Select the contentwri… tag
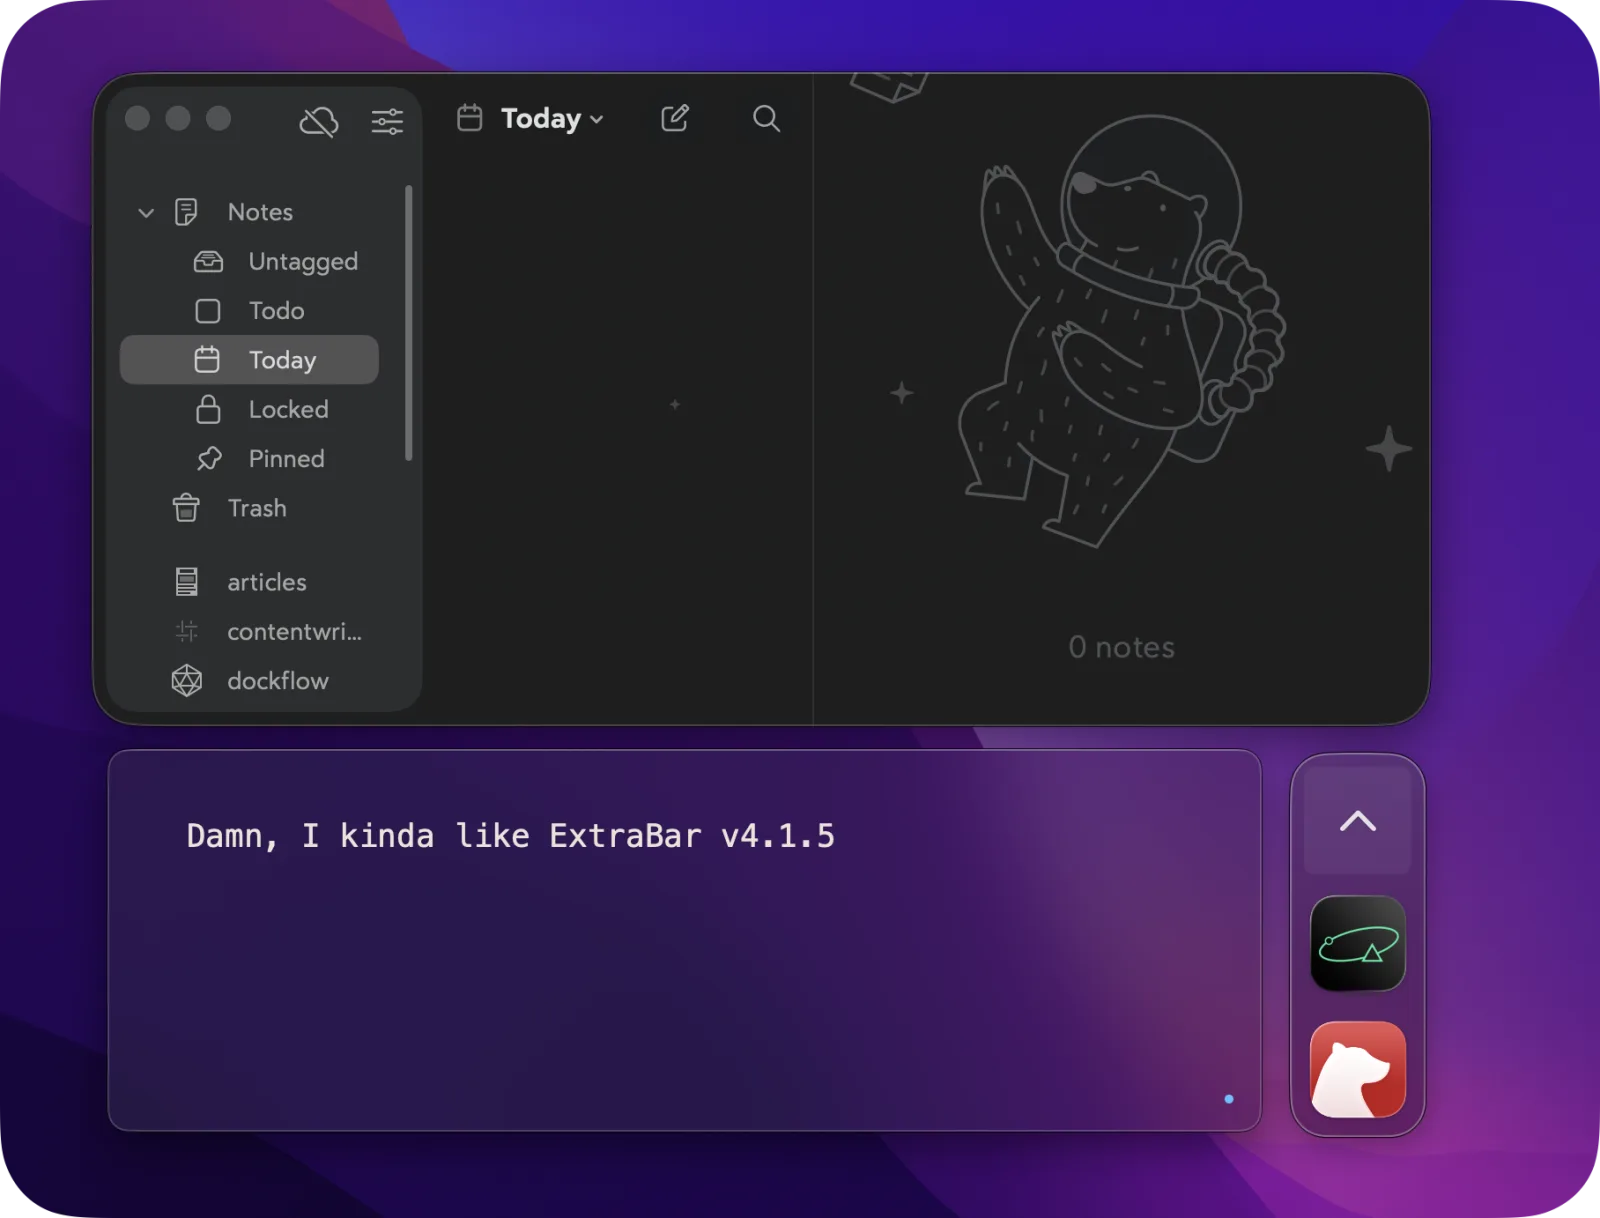This screenshot has height=1218, width=1600. 249,631
